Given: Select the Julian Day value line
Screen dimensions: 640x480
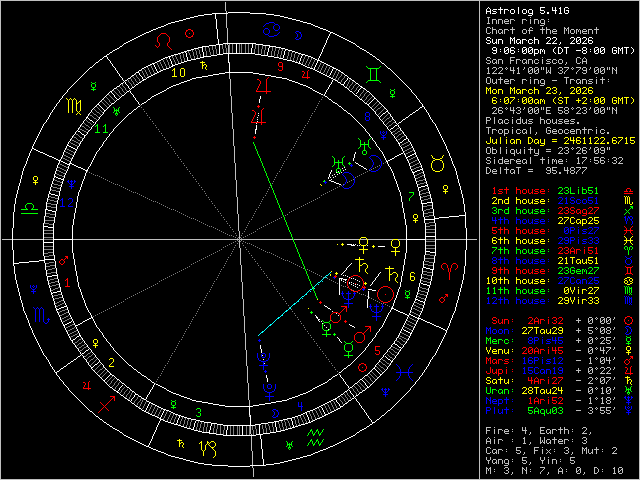Looking at the screenshot, I should [x=560, y=139].
